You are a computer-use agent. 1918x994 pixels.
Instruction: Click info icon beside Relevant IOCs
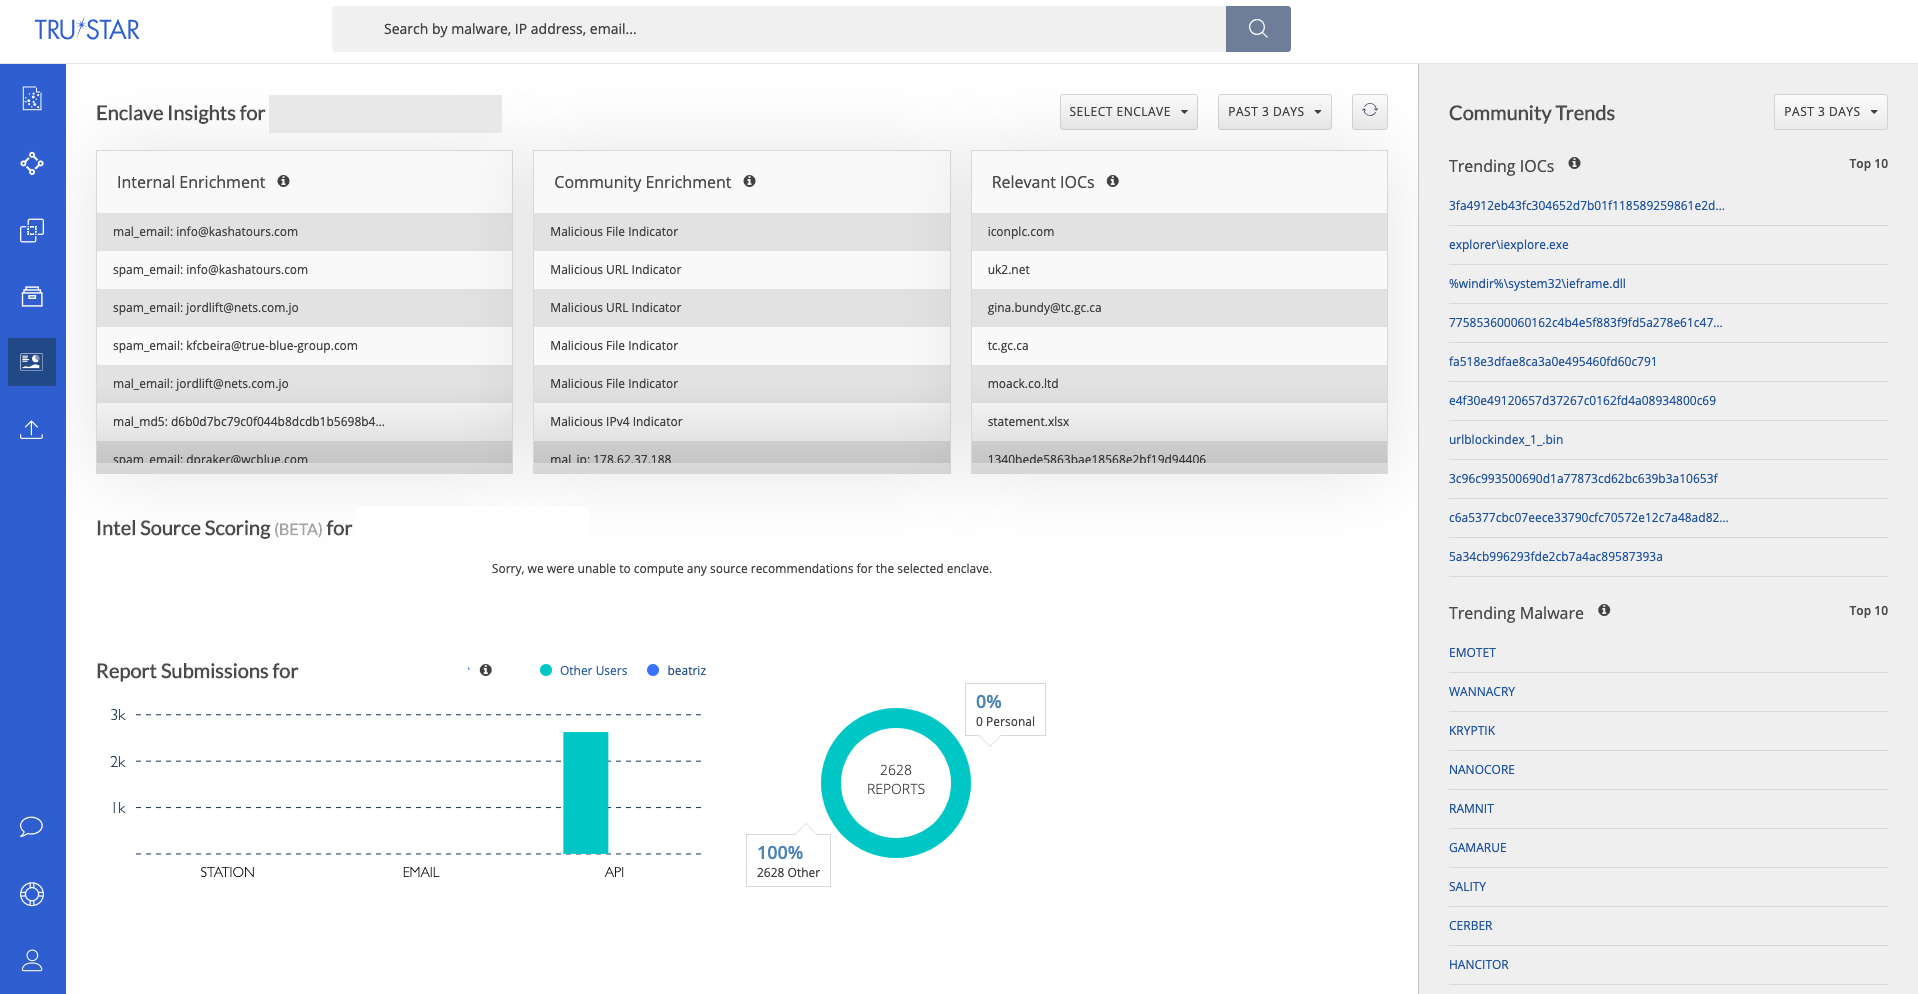point(1113,181)
